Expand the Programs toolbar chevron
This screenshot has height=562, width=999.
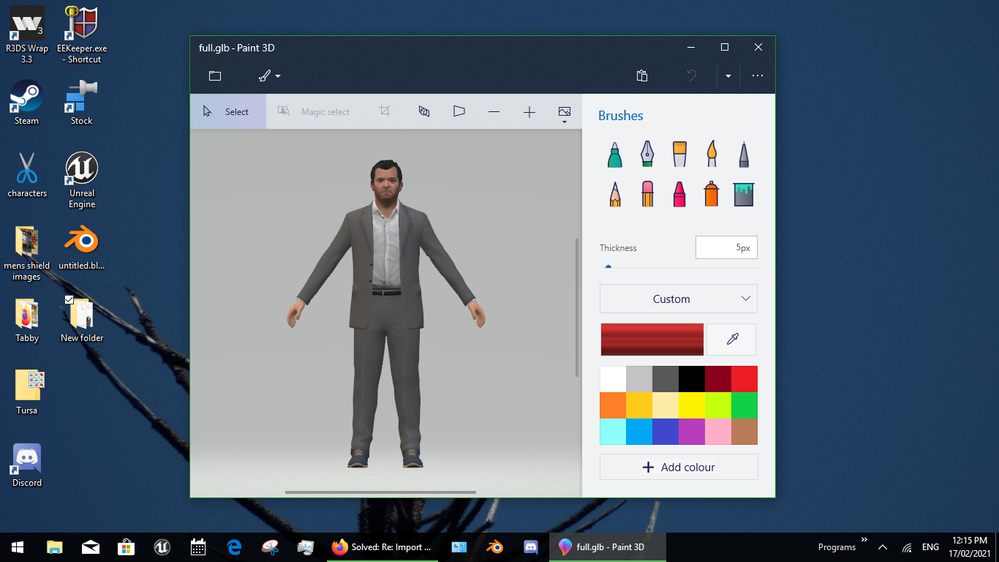(864, 540)
